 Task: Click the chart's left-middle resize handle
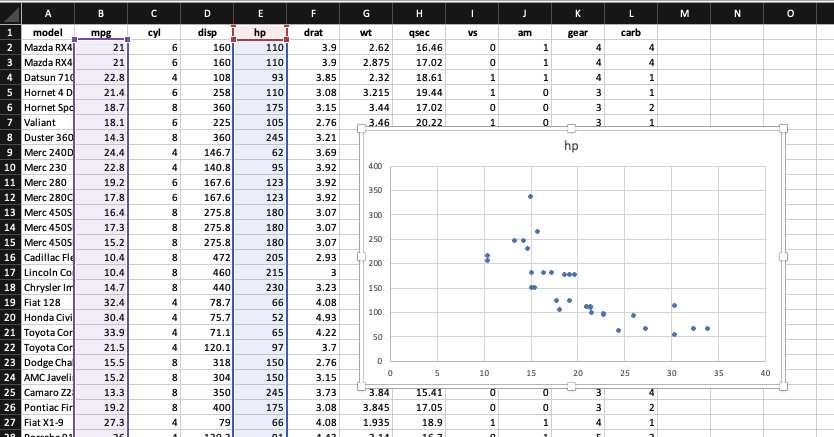(361, 258)
